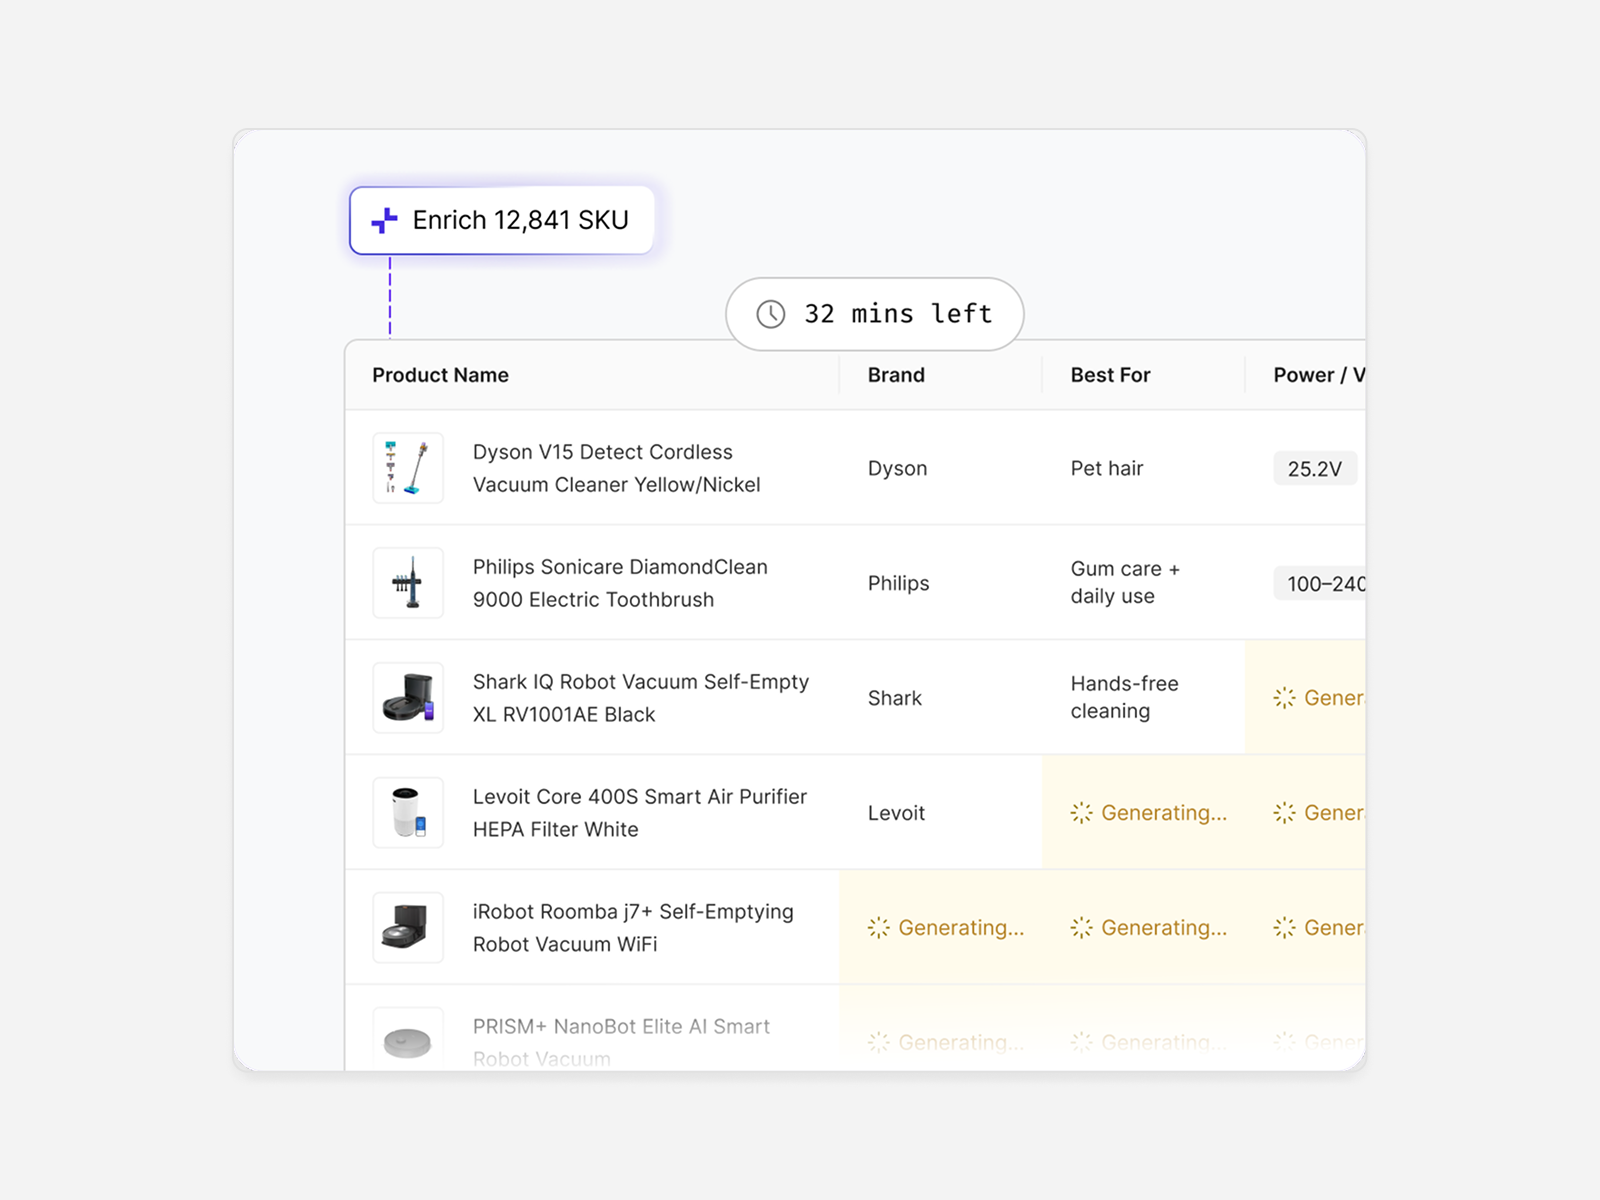Click the 100–240 power tag in Philips row
The height and width of the screenshot is (1200, 1600).
point(1320,583)
